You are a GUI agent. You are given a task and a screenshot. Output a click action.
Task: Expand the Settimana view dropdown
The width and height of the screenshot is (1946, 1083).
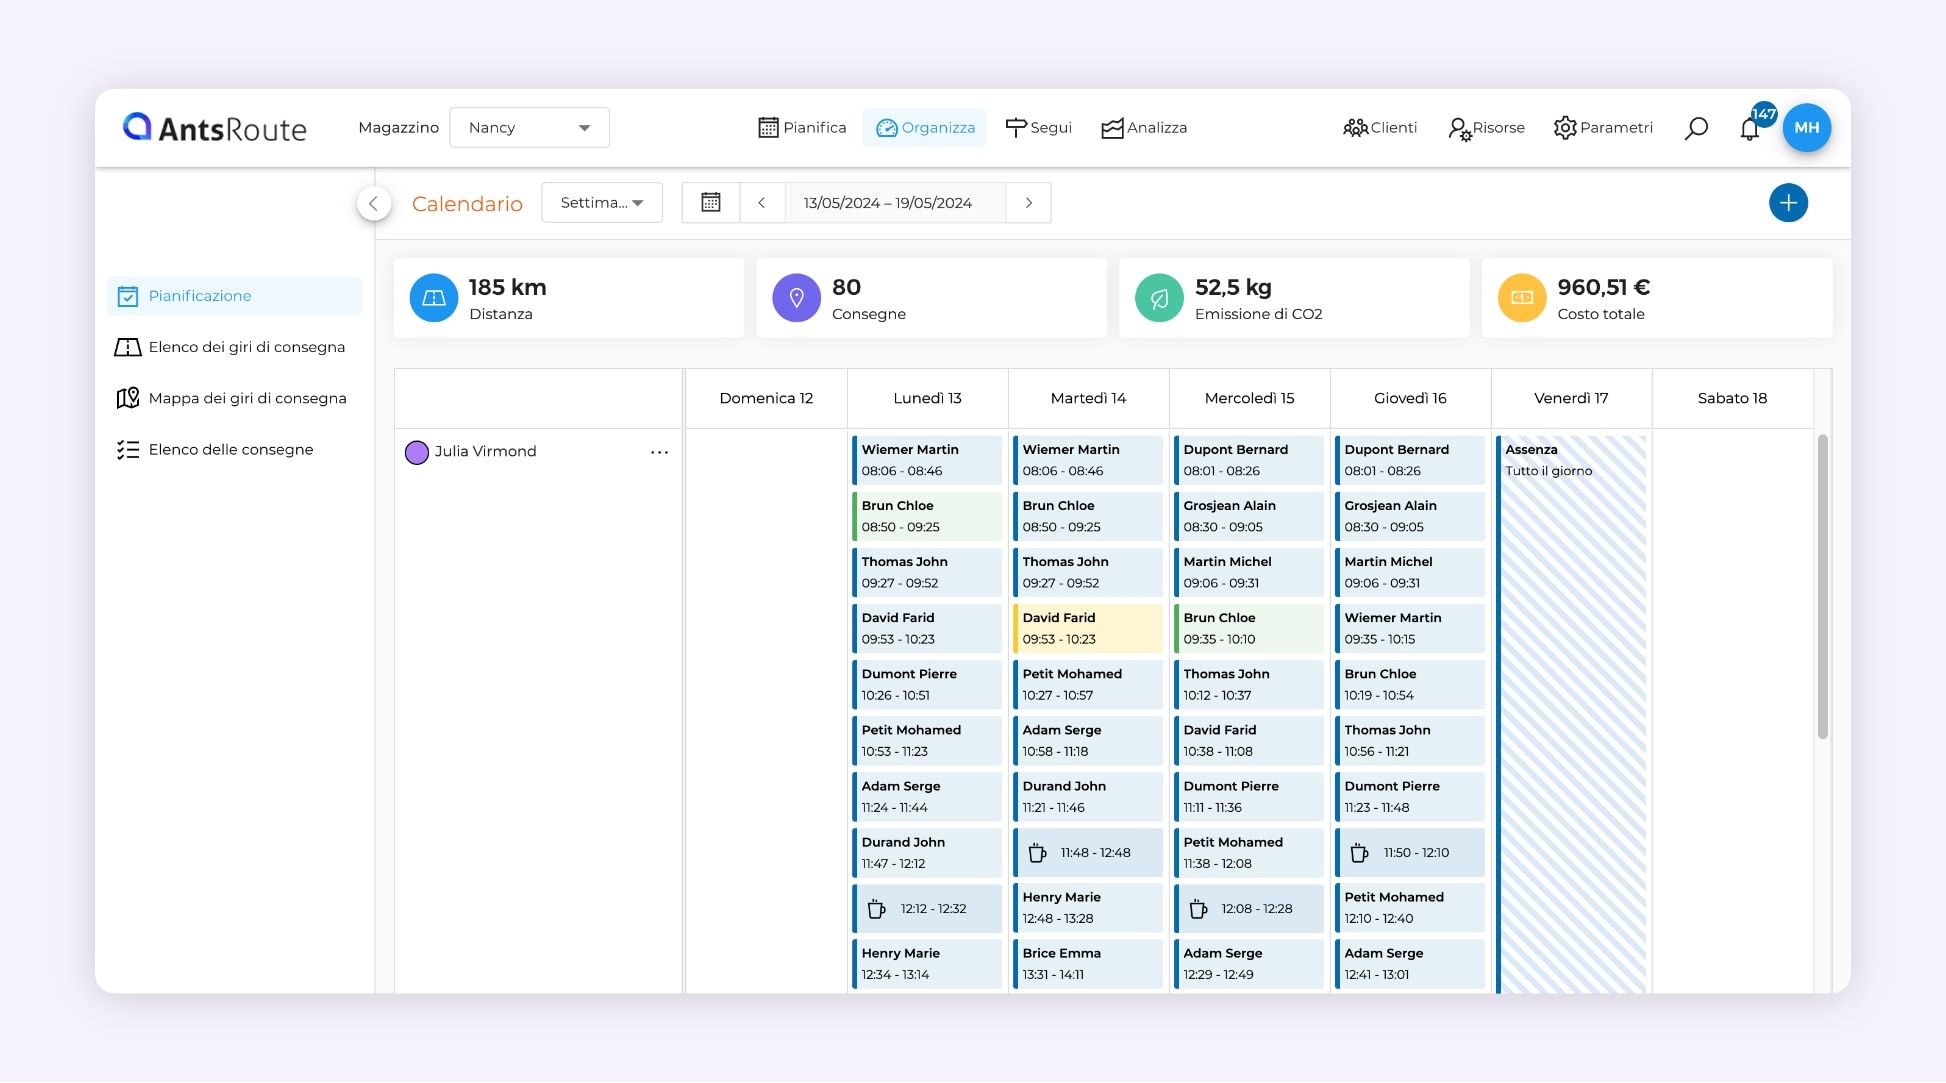[602, 203]
